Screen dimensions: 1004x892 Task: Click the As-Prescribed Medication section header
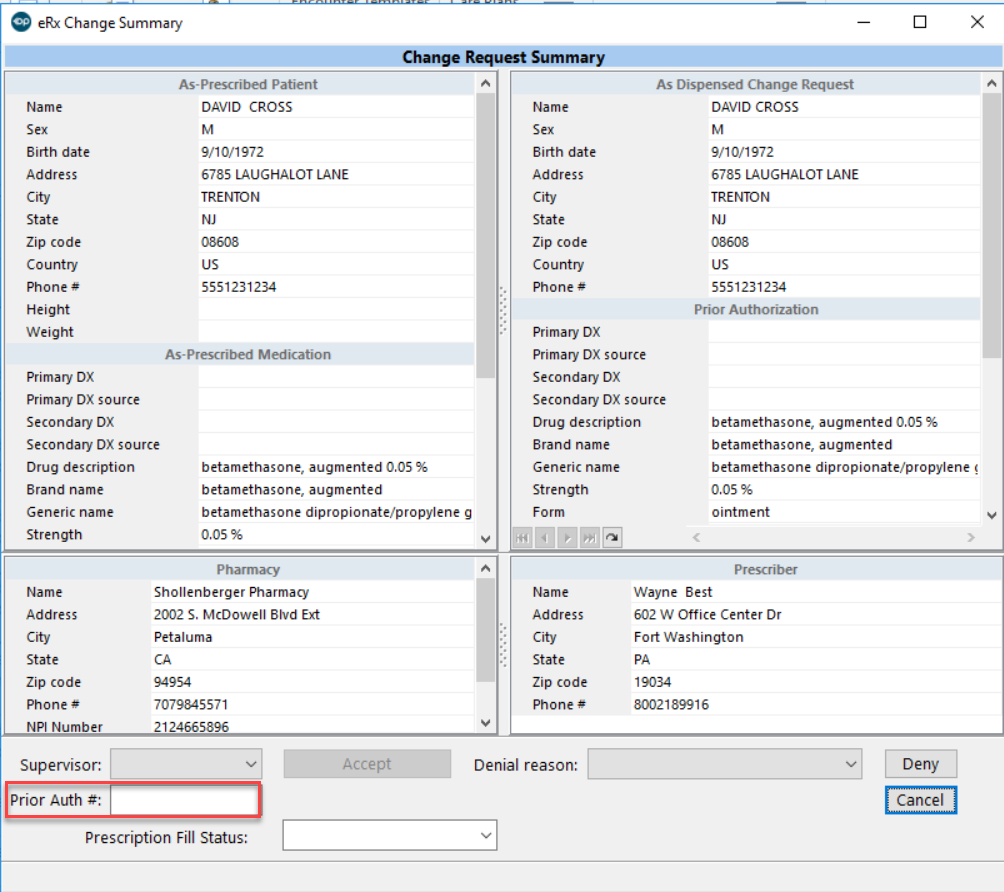241,355
